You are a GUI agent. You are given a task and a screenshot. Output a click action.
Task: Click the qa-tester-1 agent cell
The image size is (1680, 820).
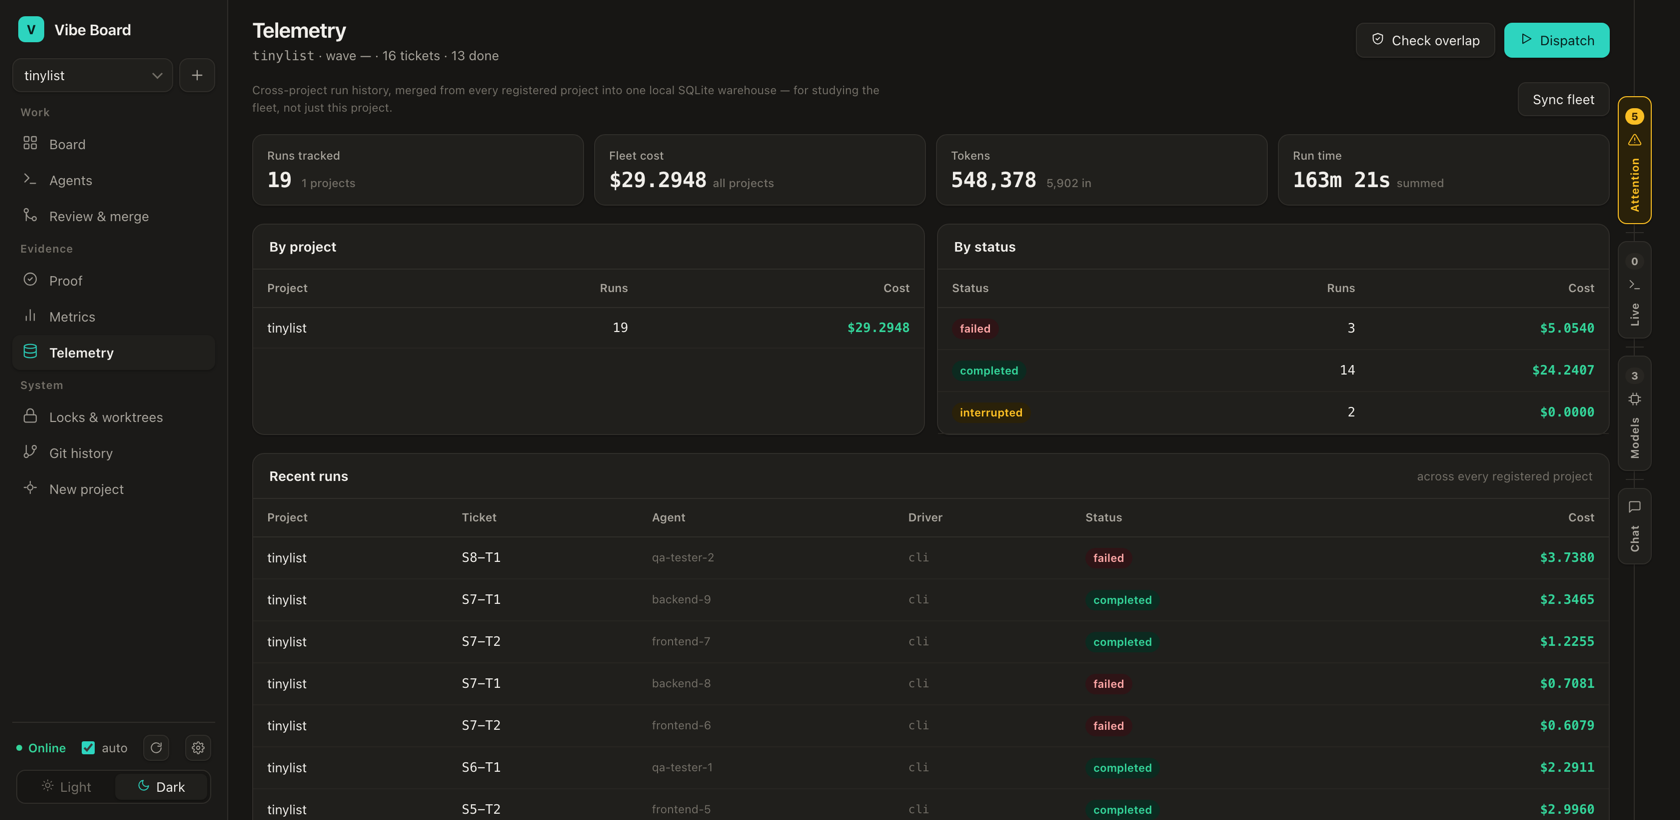tap(682, 768)
